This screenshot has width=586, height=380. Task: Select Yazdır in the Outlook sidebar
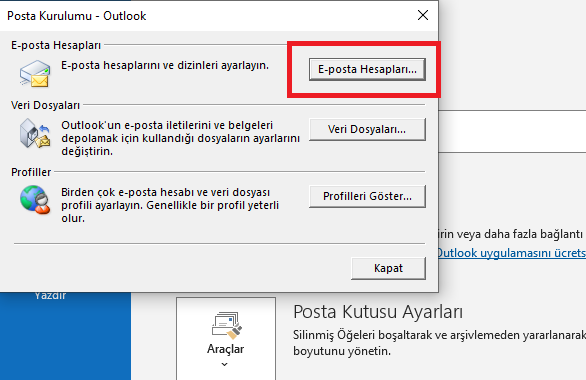coord(50,296)
